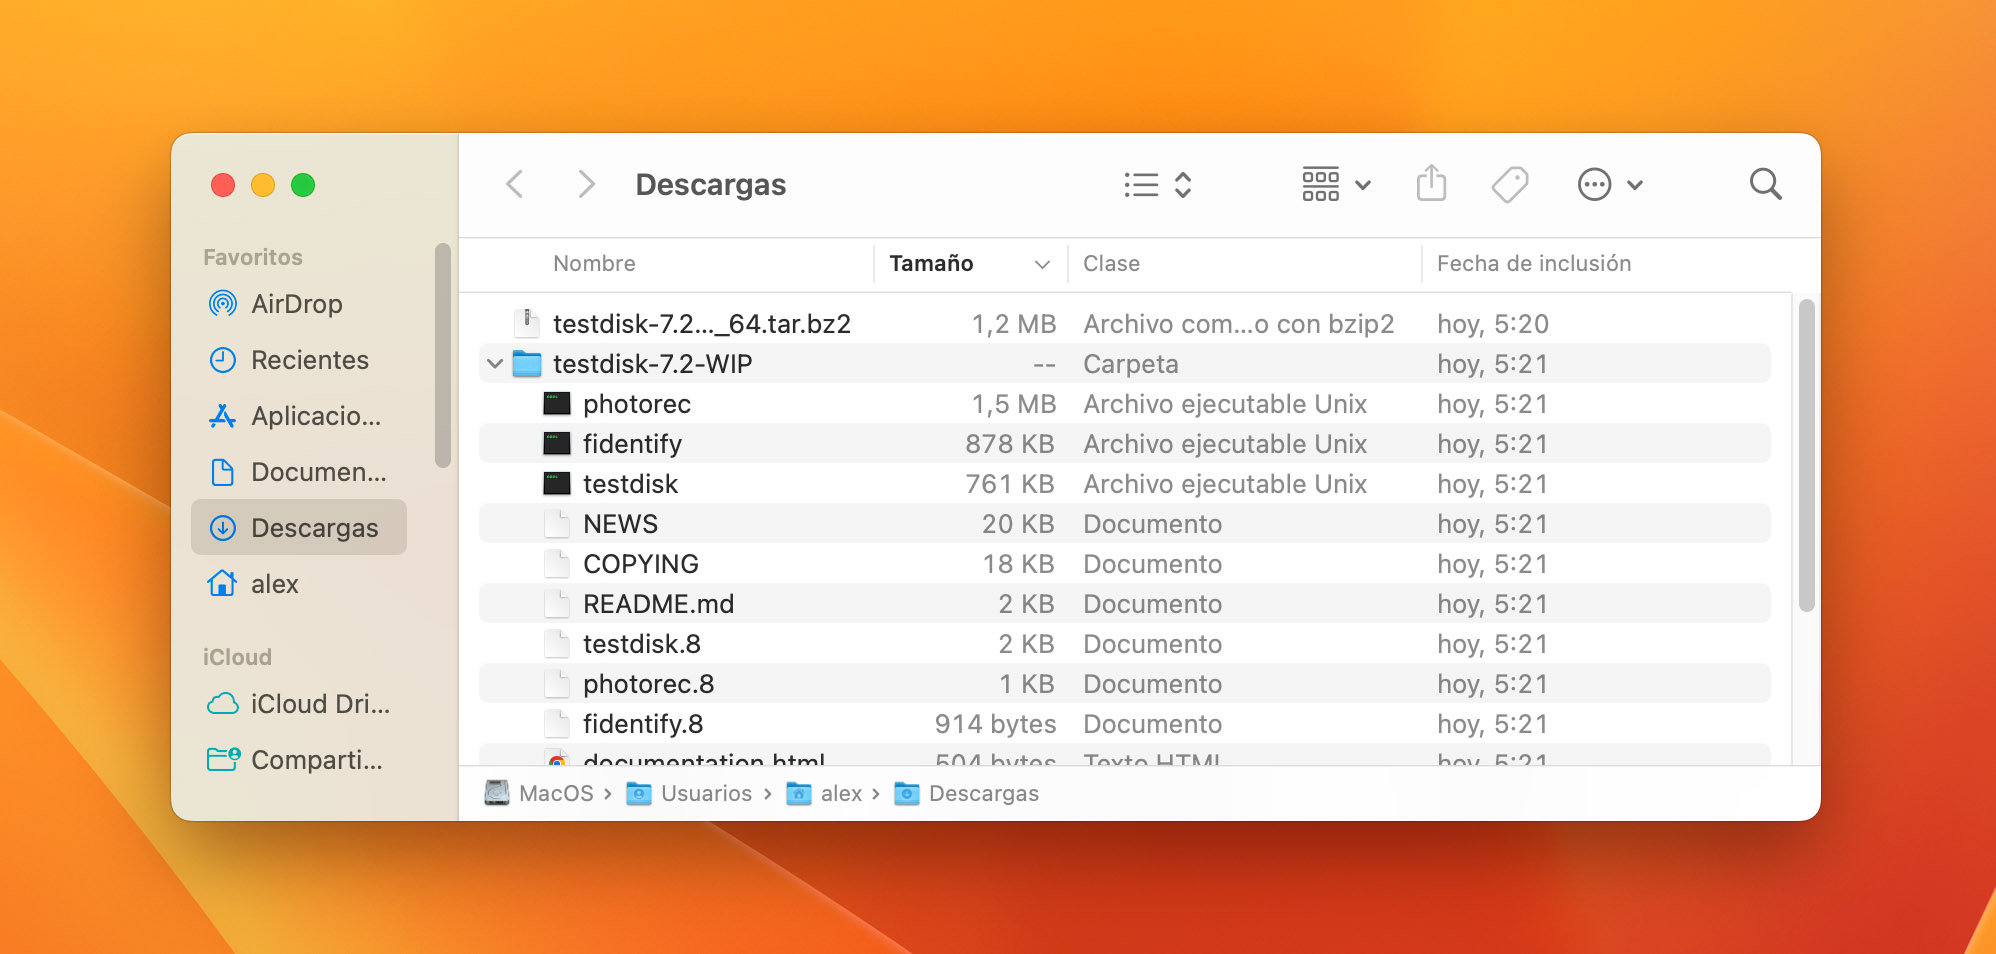The height and width of the screenshot is (954, 1996).
Task: Click the tag icon in toolbar
Action: [x=1510, y=185]
